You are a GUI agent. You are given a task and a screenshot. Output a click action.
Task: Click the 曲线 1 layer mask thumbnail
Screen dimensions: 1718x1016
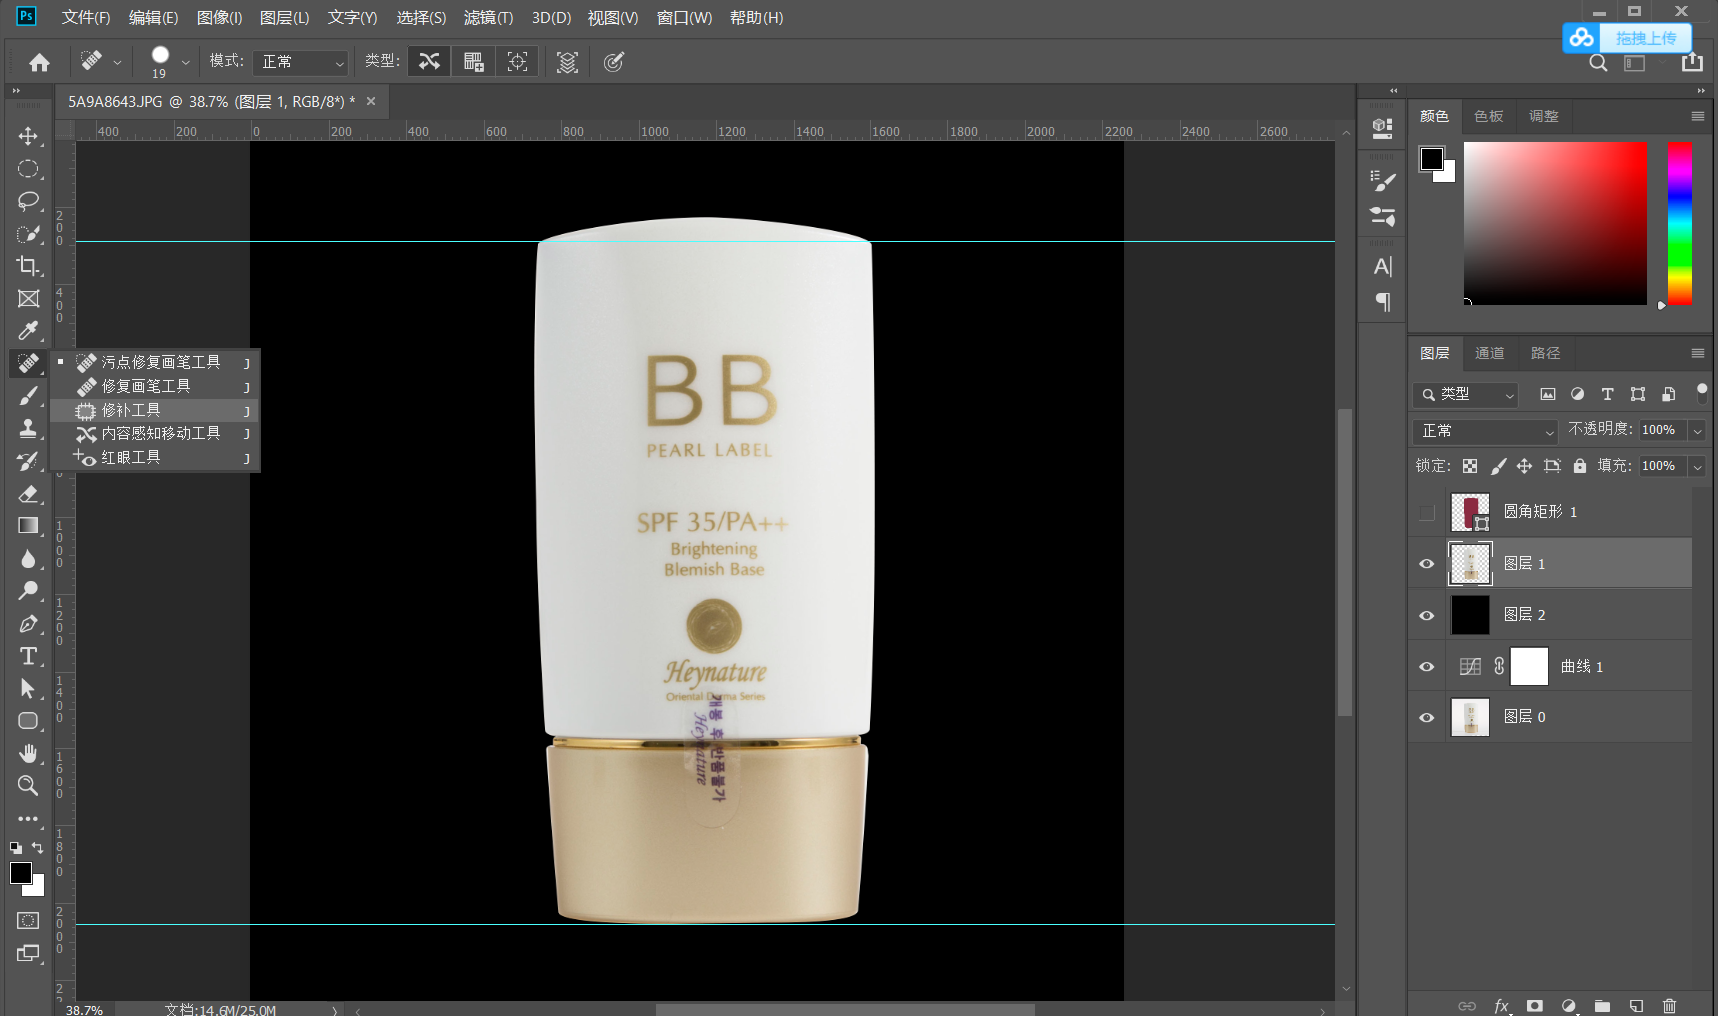click(1529, 666)
